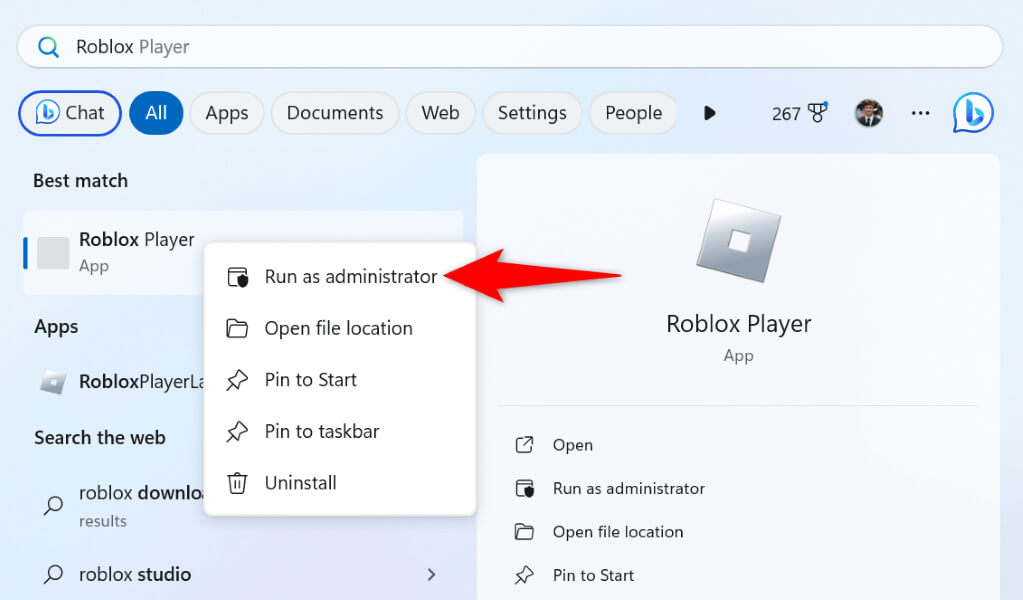
Task: Click Open file location in the details pane
Action: (x=617, y=532)
